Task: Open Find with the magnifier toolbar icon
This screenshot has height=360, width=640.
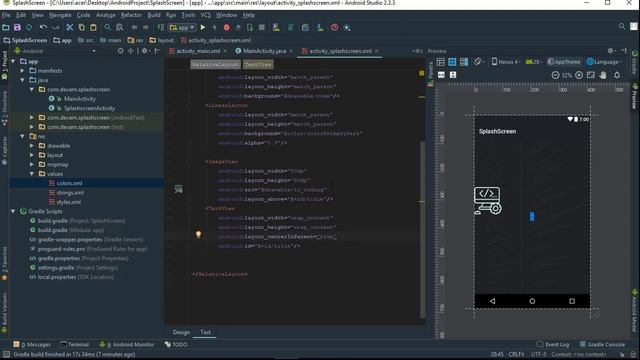Action: [107, 27]
